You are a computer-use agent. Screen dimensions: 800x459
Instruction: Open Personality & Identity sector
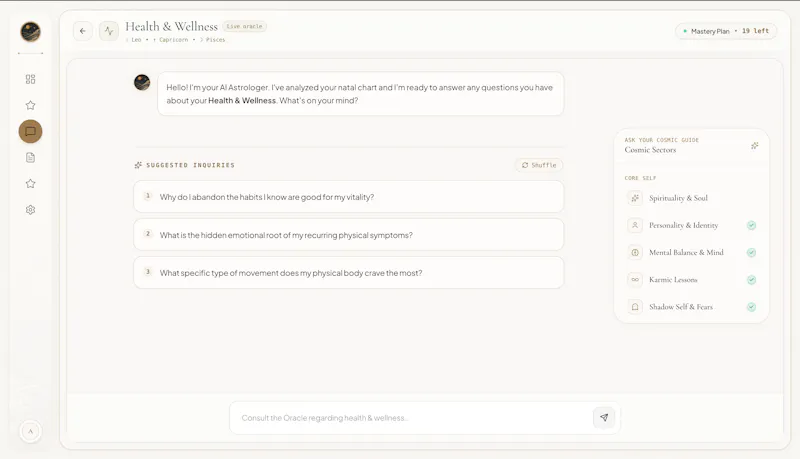(x=691, y=225)
